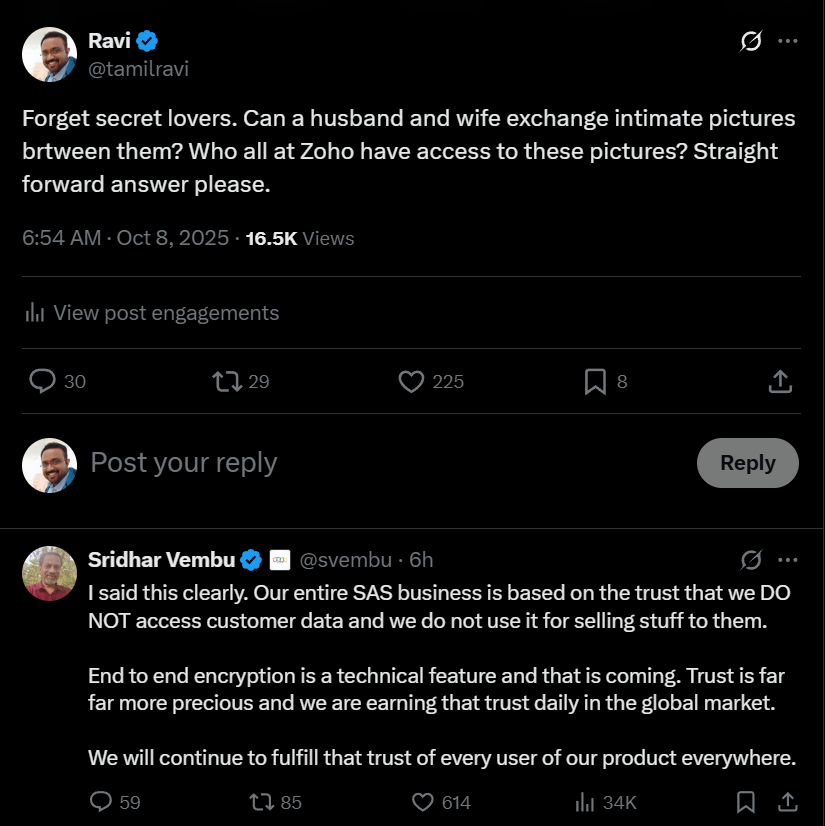Reply to Sridhar Vembu's comment
825x826 pixels.
101,802
